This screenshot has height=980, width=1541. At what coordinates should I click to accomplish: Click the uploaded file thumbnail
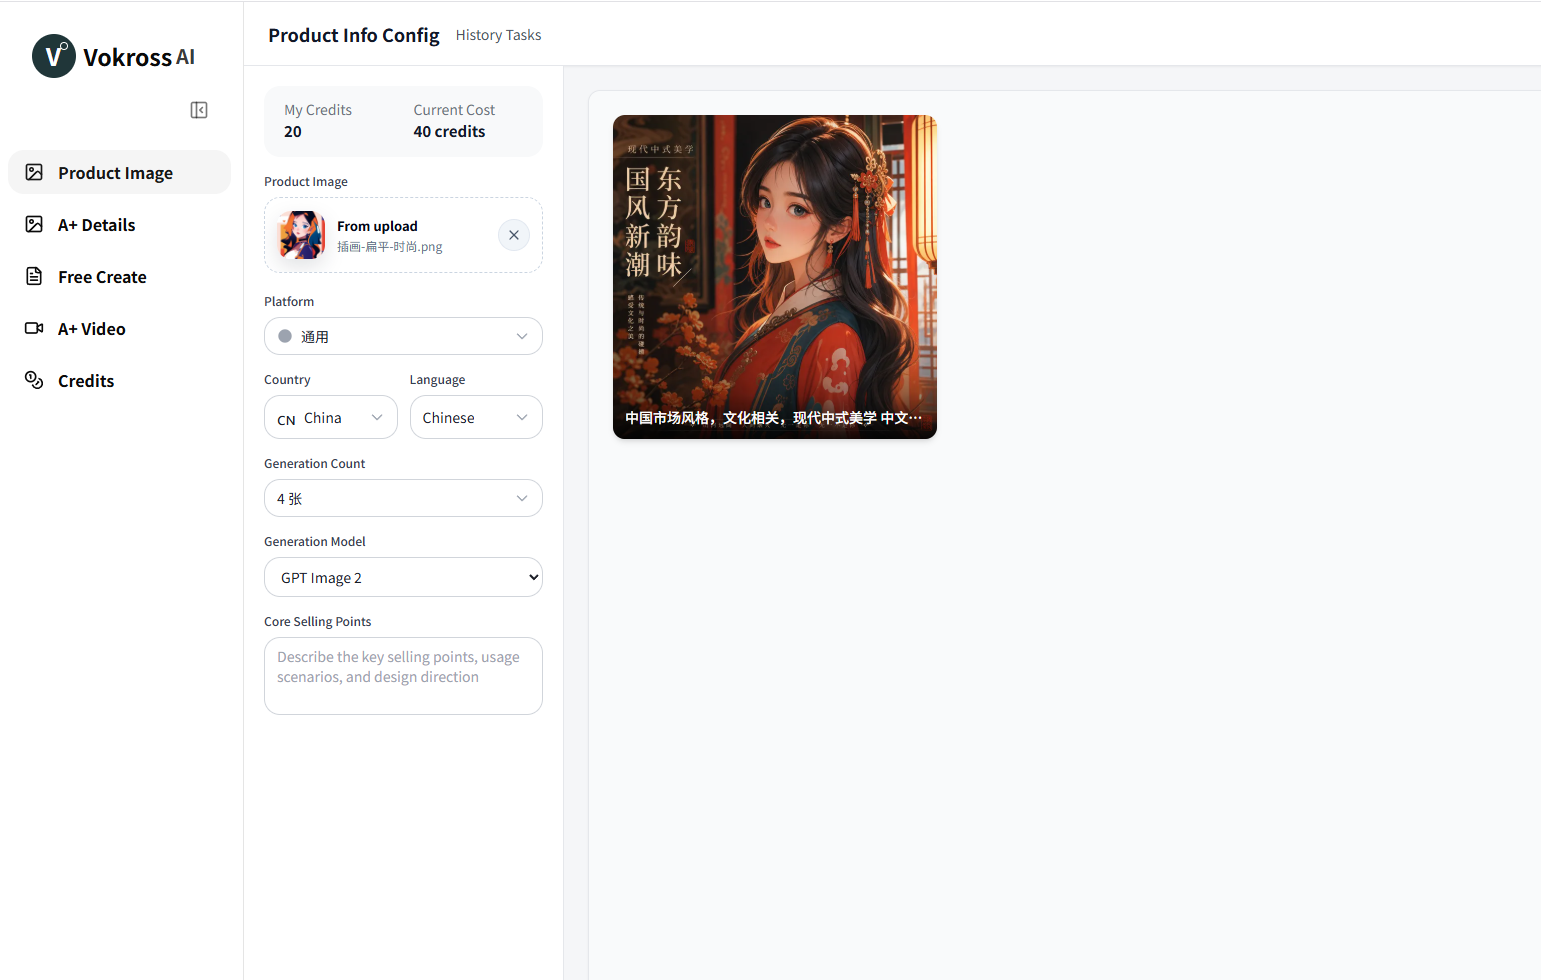(x=301, y=235)
